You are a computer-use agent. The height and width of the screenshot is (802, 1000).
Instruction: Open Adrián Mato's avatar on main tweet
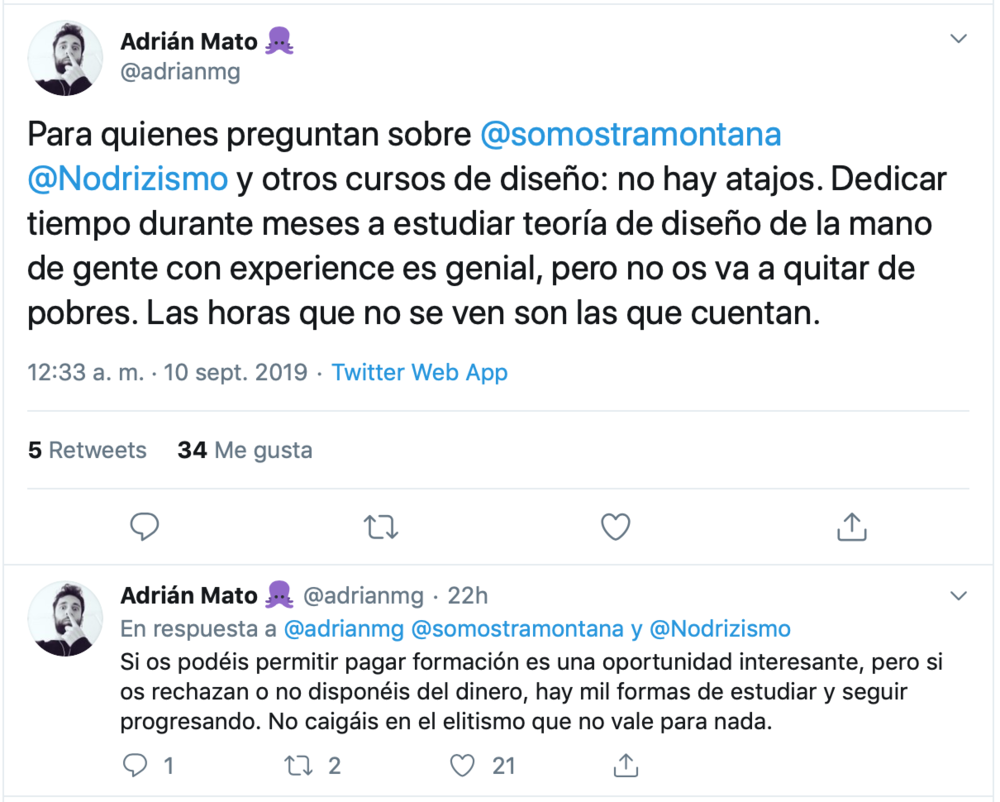[65, 58]
